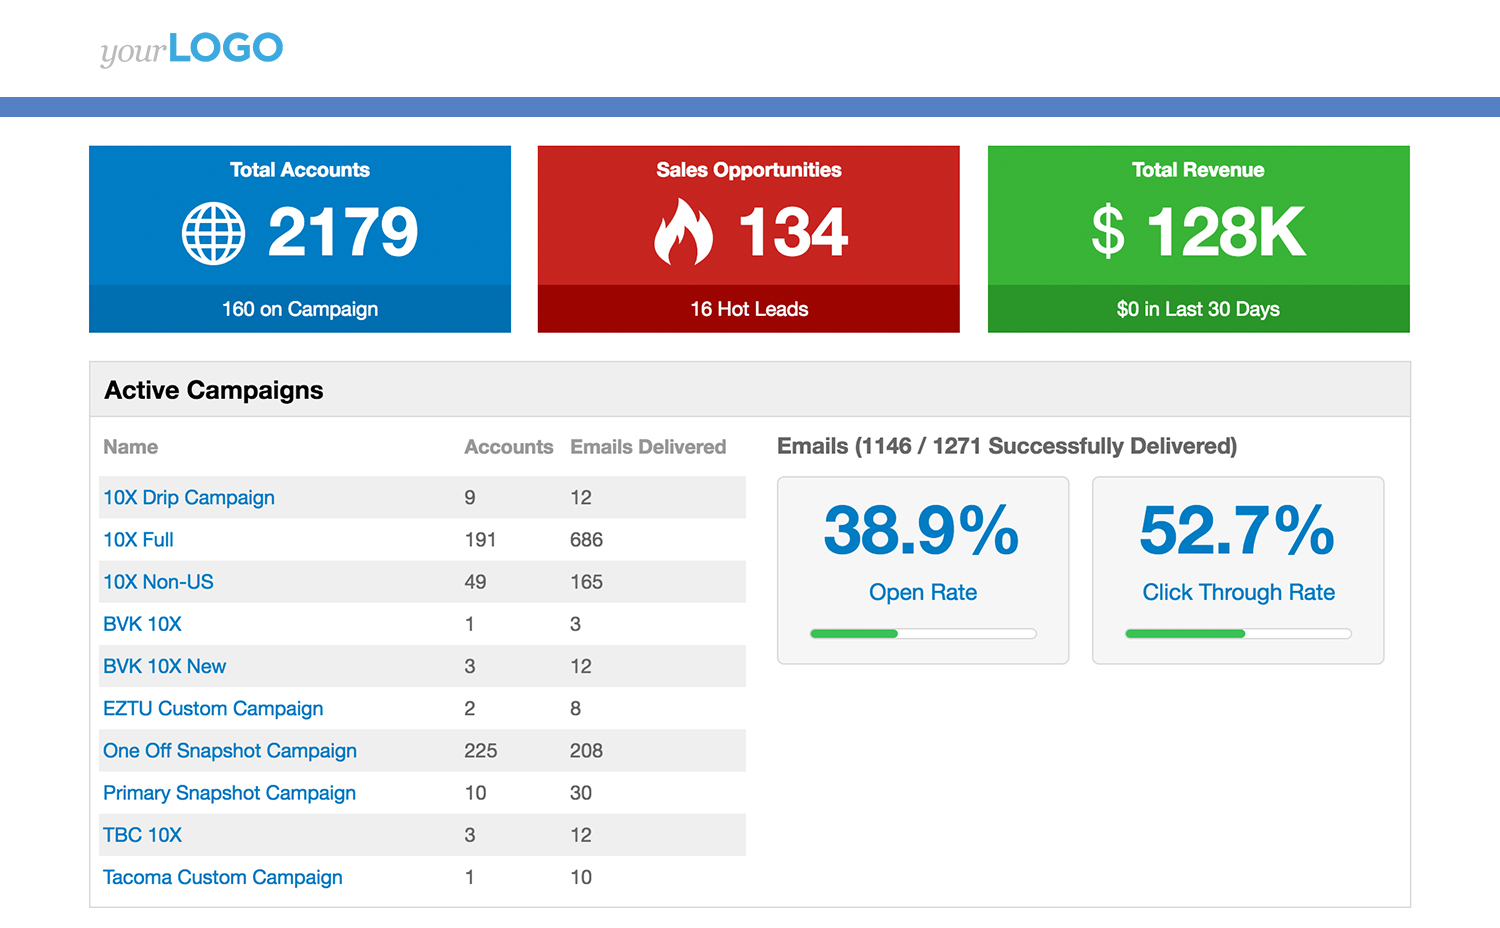1500x928 pixels.
Task: Click the flame icon in Sales Opportunities
Action: pos(683,232)
